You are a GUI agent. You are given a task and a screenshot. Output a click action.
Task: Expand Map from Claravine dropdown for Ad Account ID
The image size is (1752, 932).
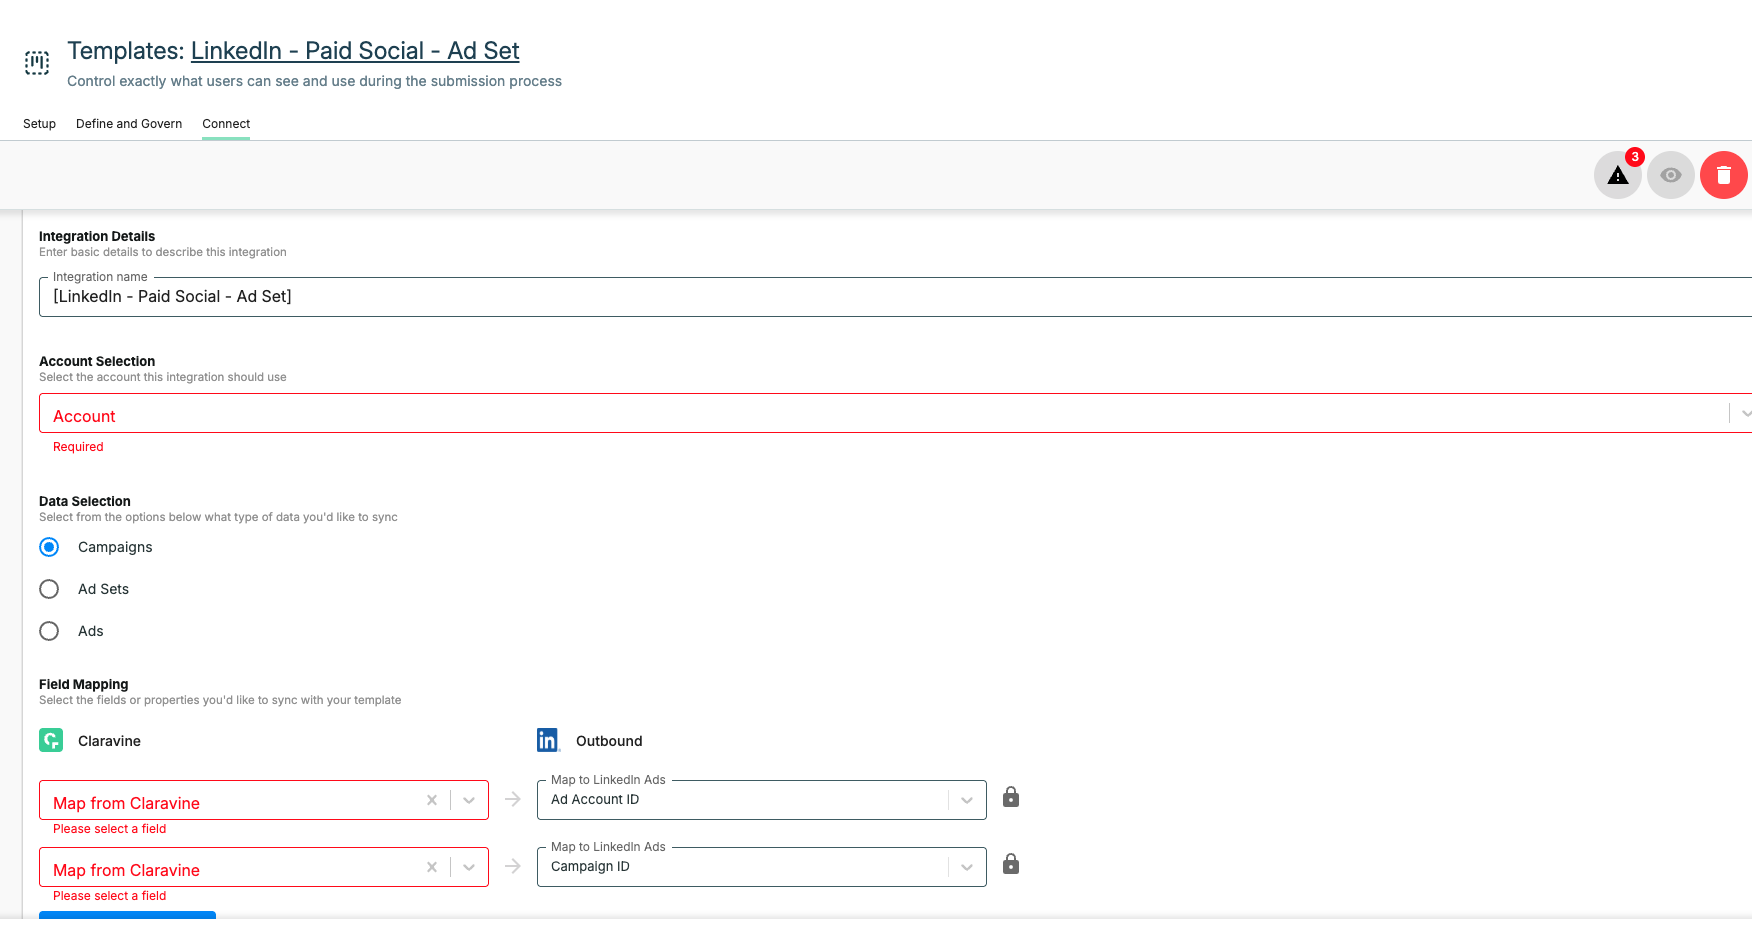click(469, 800)
